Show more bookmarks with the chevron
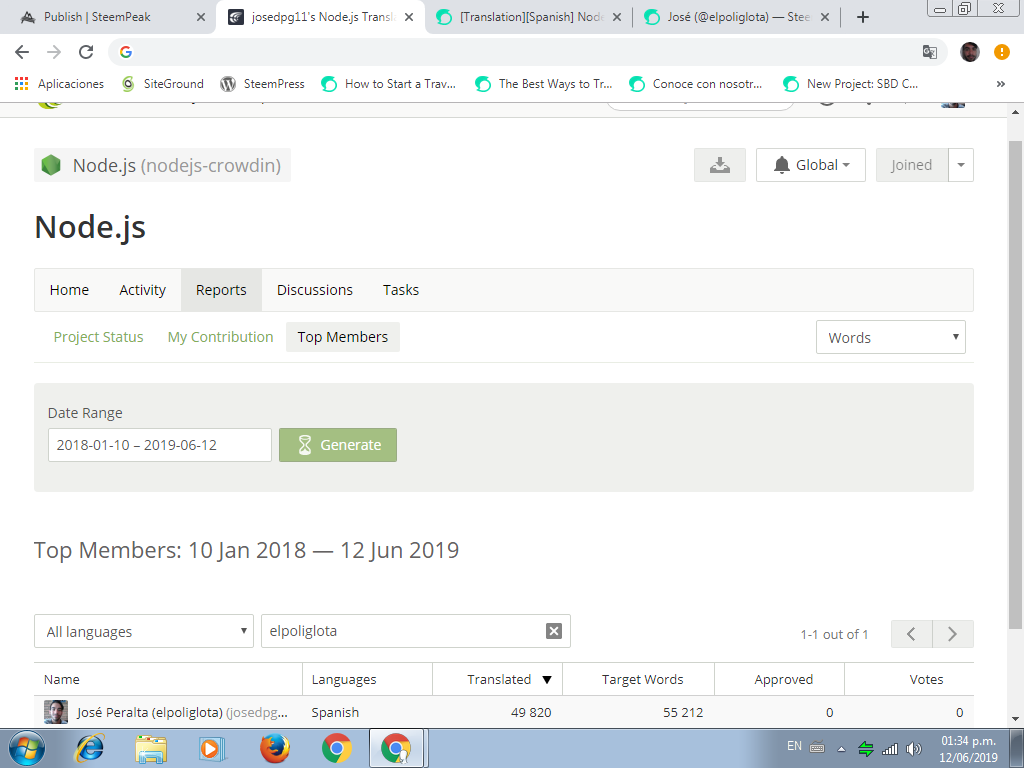Image resolution: width=1024 pixels, height=768 pixels. (x=1000, y=84)
